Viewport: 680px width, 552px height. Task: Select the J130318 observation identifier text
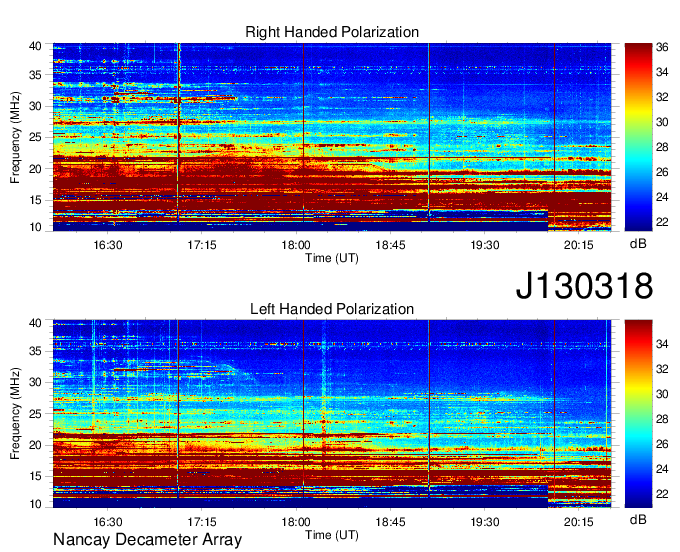point(584,286)
